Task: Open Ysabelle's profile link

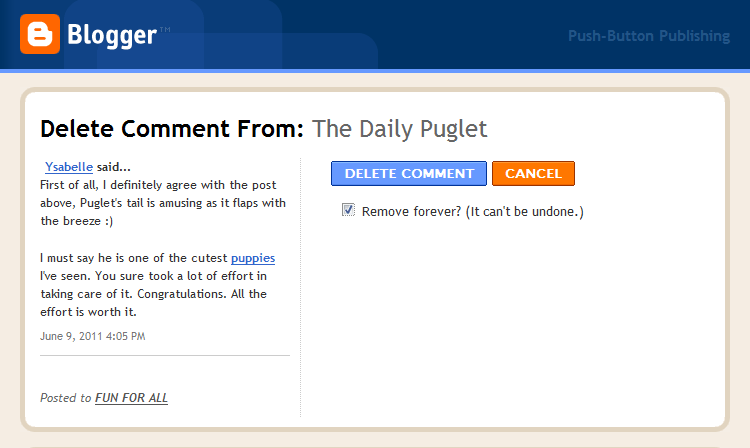Action: point(69,167)
